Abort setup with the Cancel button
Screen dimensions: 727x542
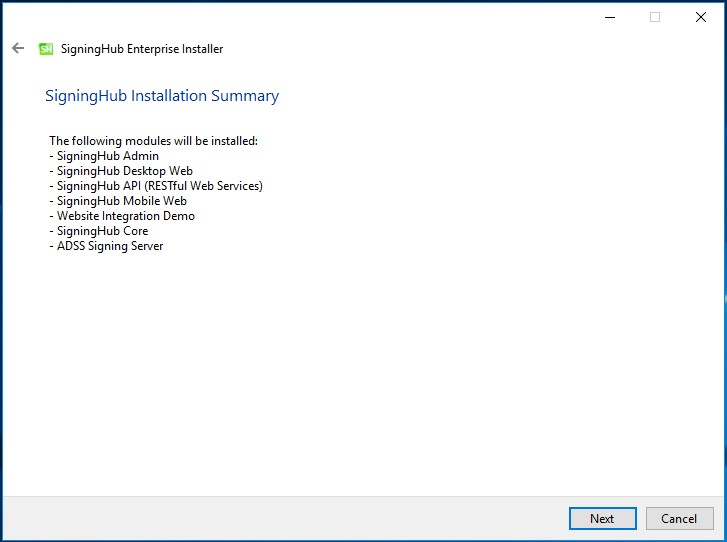click(x=679, y=518)
